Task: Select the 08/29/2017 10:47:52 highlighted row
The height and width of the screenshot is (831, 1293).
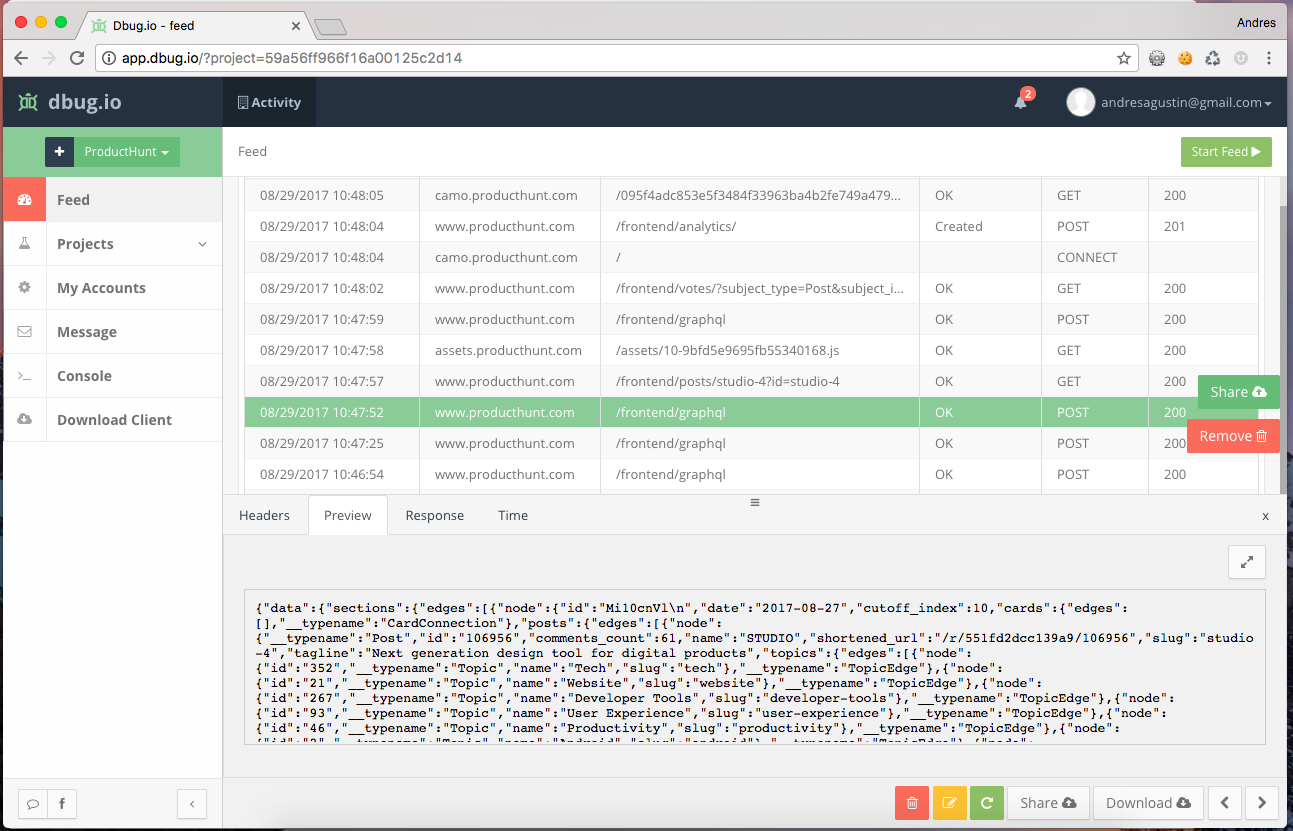Action: (751, 412)
